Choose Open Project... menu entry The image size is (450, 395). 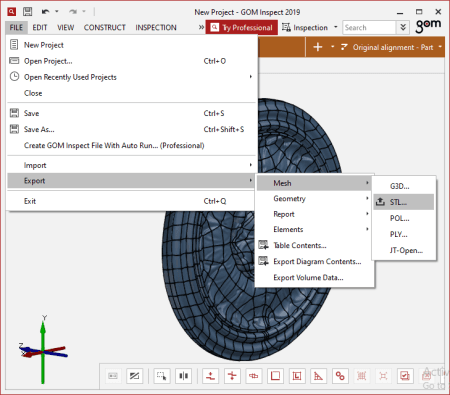click(x=132, y=61)
